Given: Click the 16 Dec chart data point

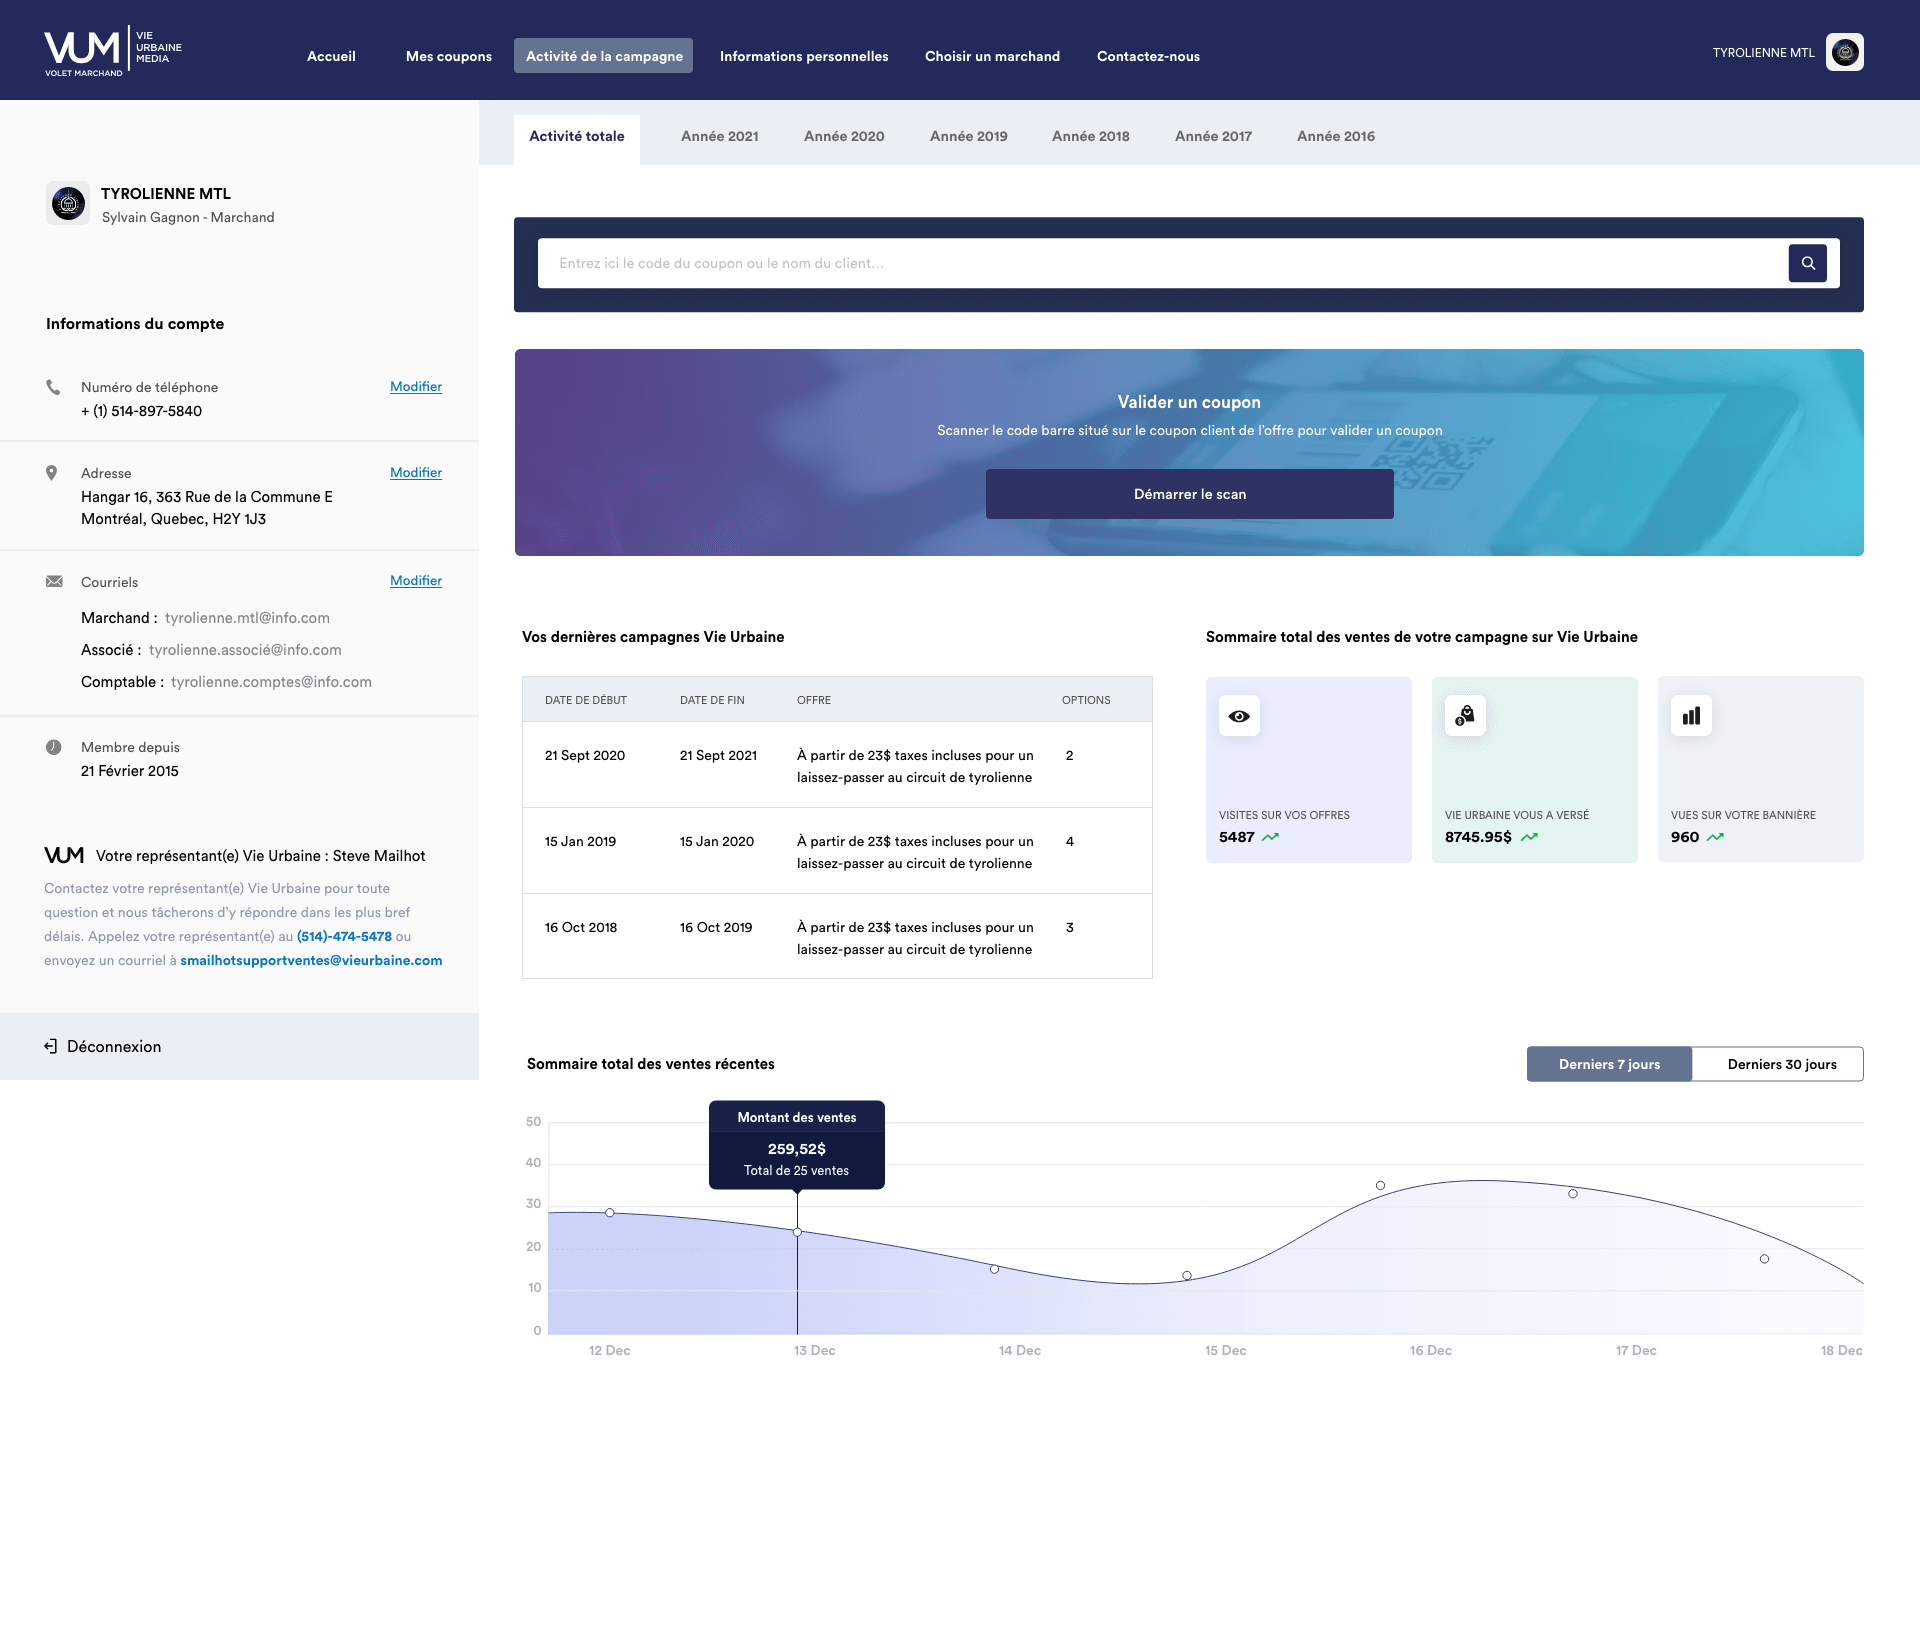Looking at the screenshot, I should click(1380, 1186).
